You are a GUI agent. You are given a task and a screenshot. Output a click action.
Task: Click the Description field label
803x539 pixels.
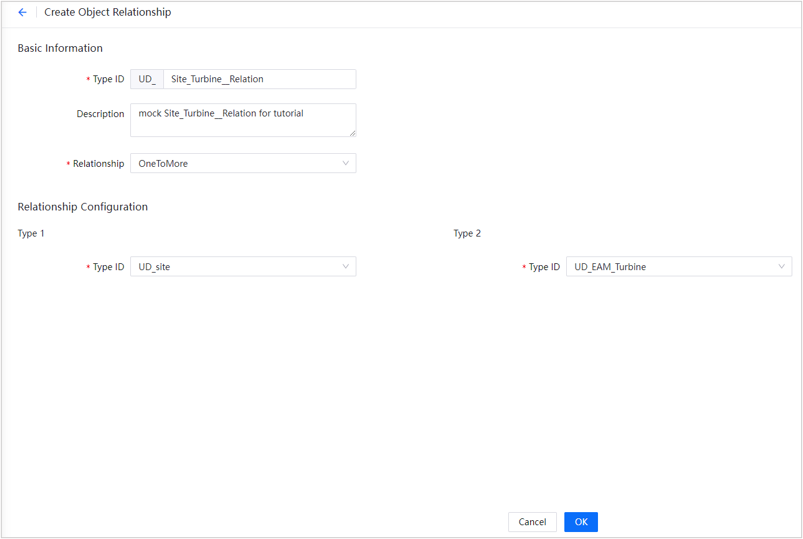(x=100, y=114)
